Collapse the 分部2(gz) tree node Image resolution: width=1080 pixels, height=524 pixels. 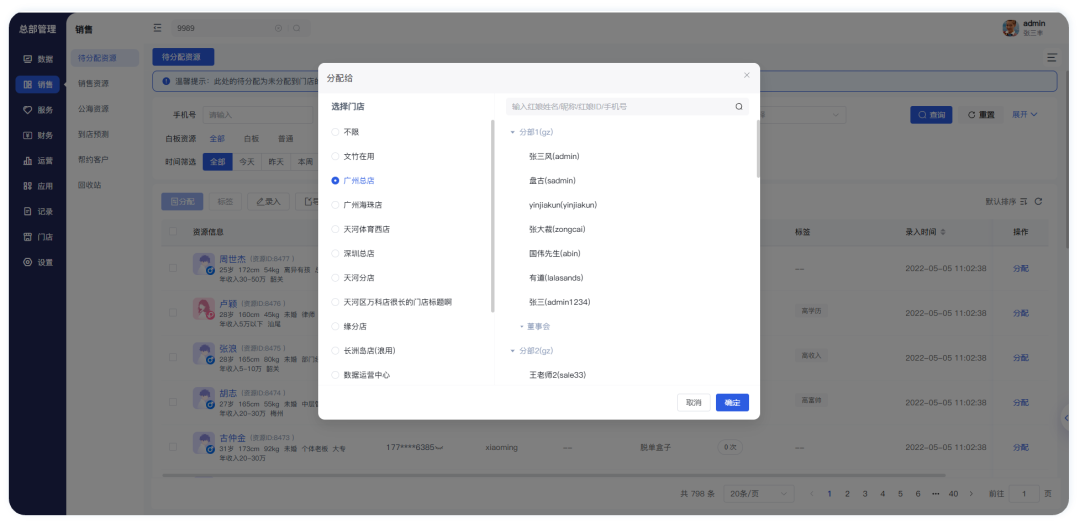pyautogui.click(x=512, y=350)
